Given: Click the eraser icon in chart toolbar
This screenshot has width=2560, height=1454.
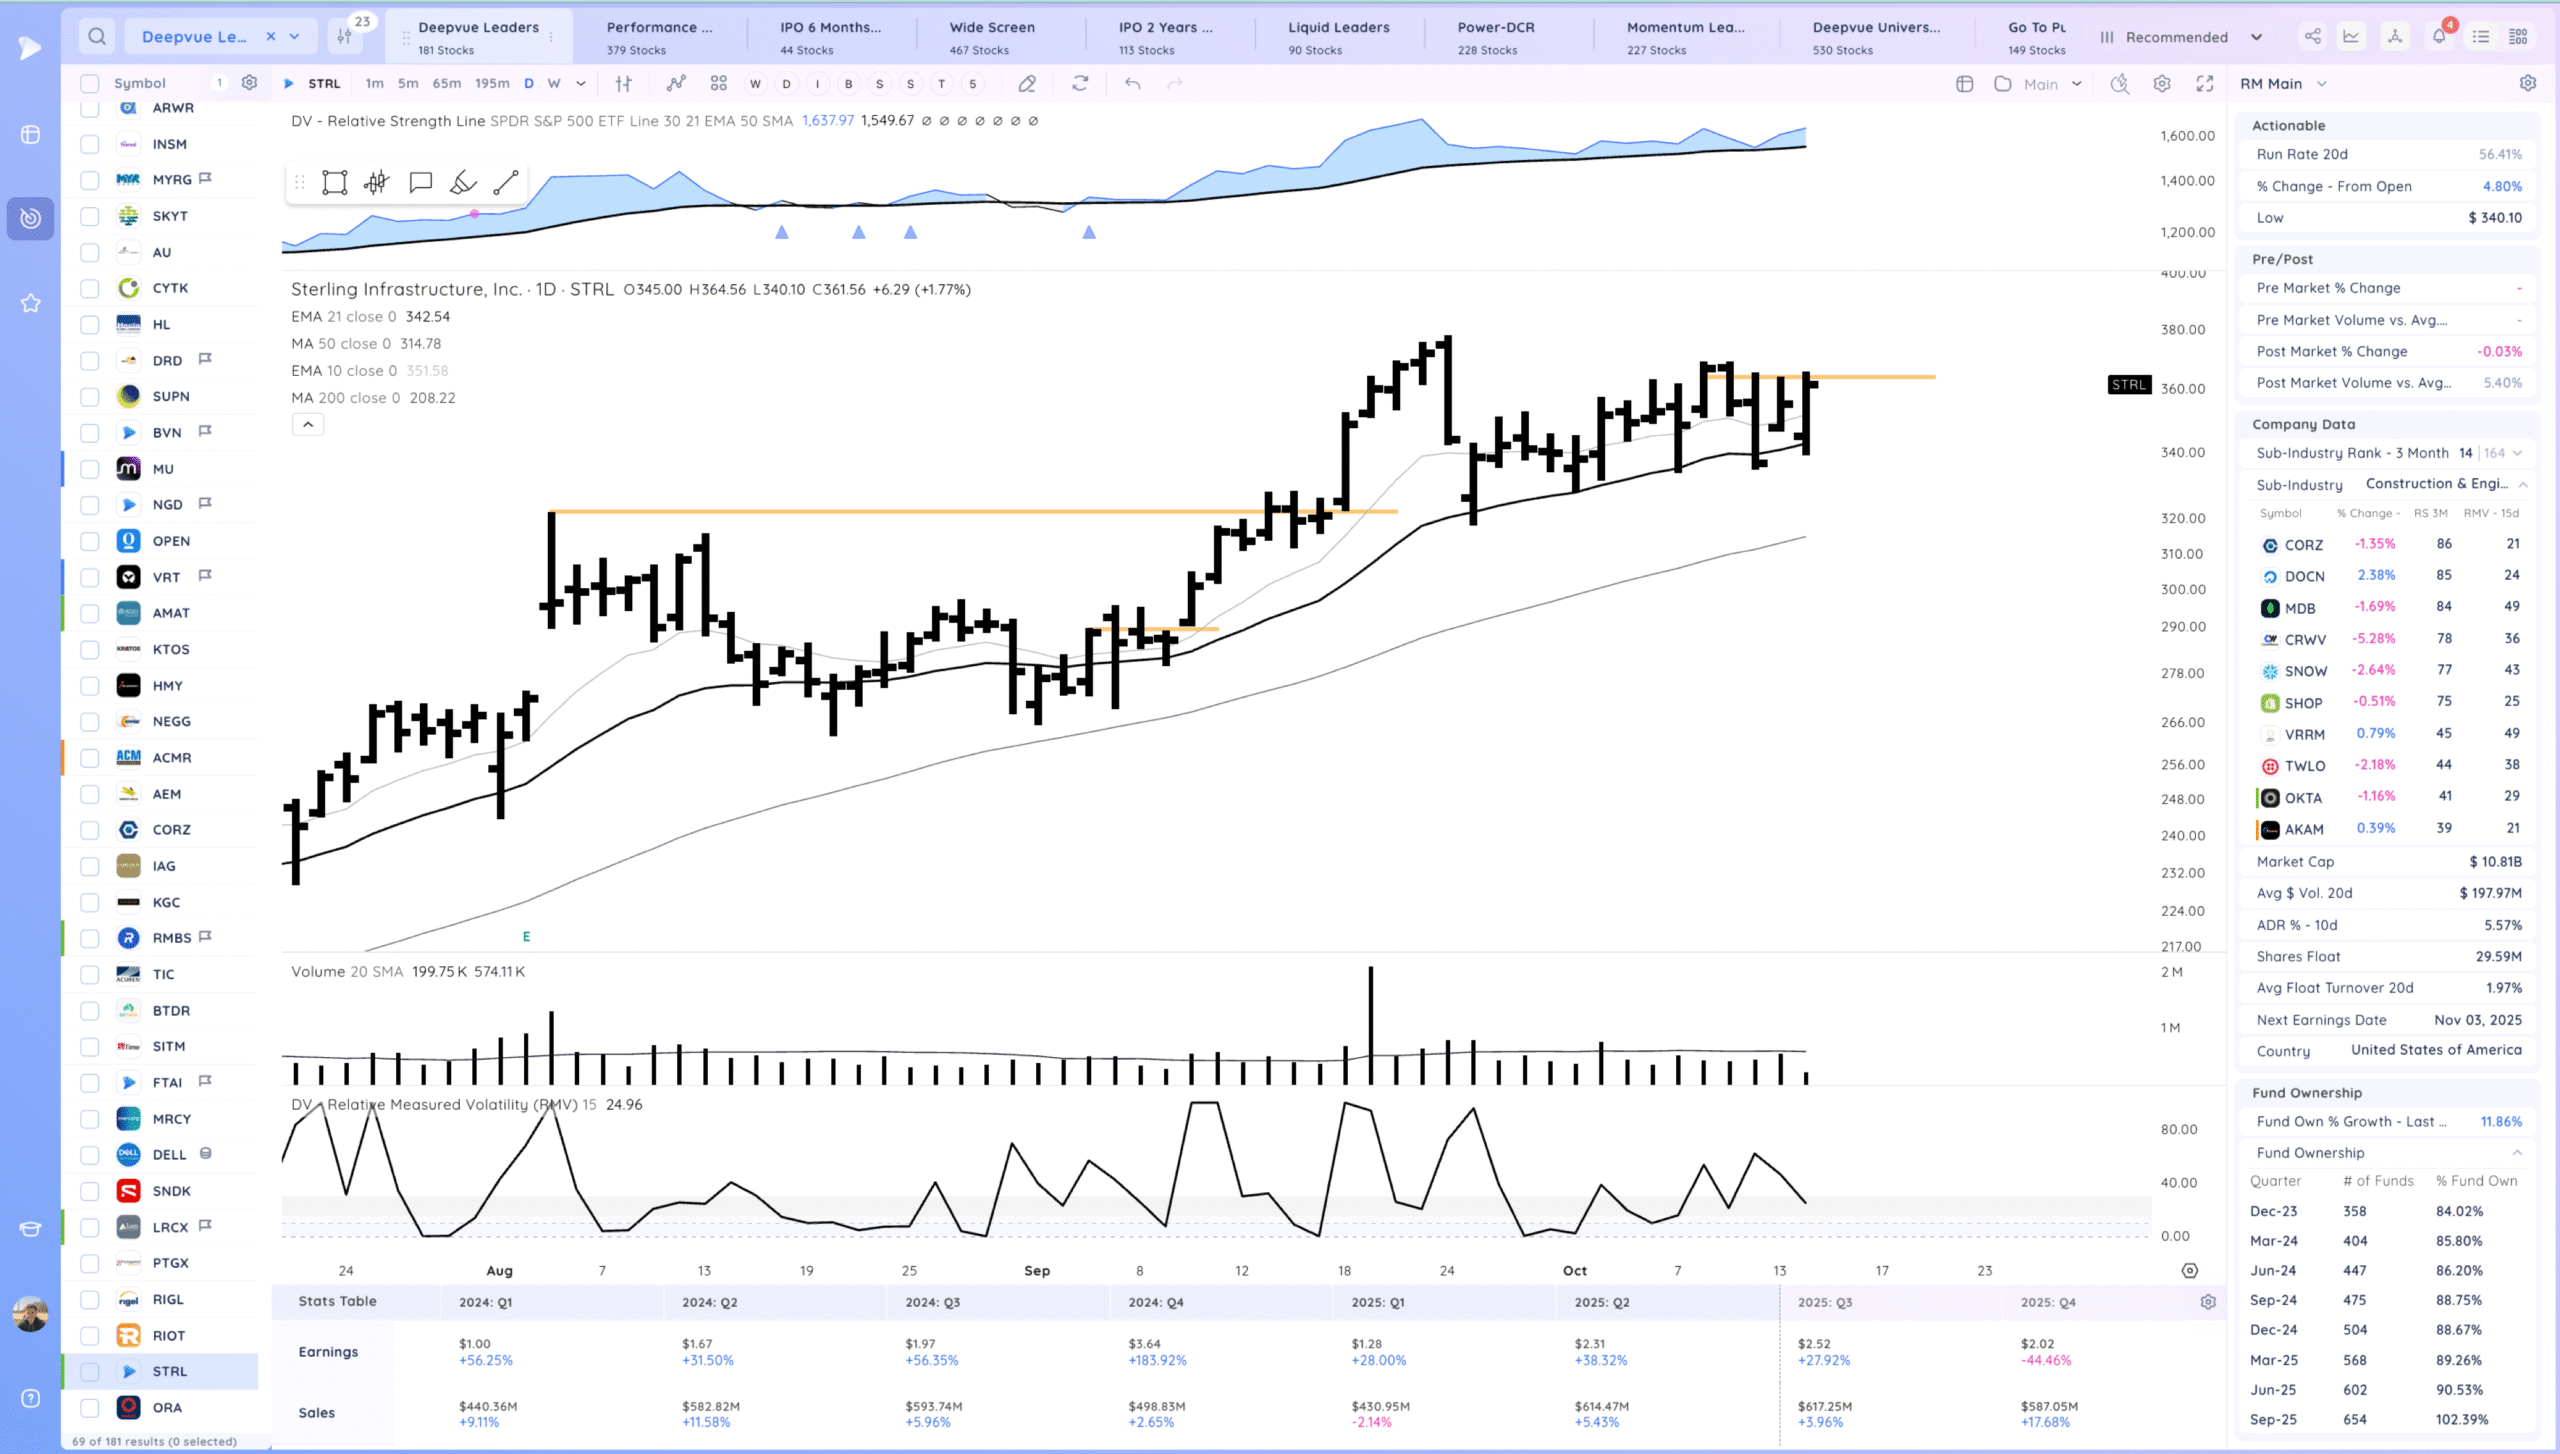Looking at the screenshot, I should click(x=1027, y=84).
